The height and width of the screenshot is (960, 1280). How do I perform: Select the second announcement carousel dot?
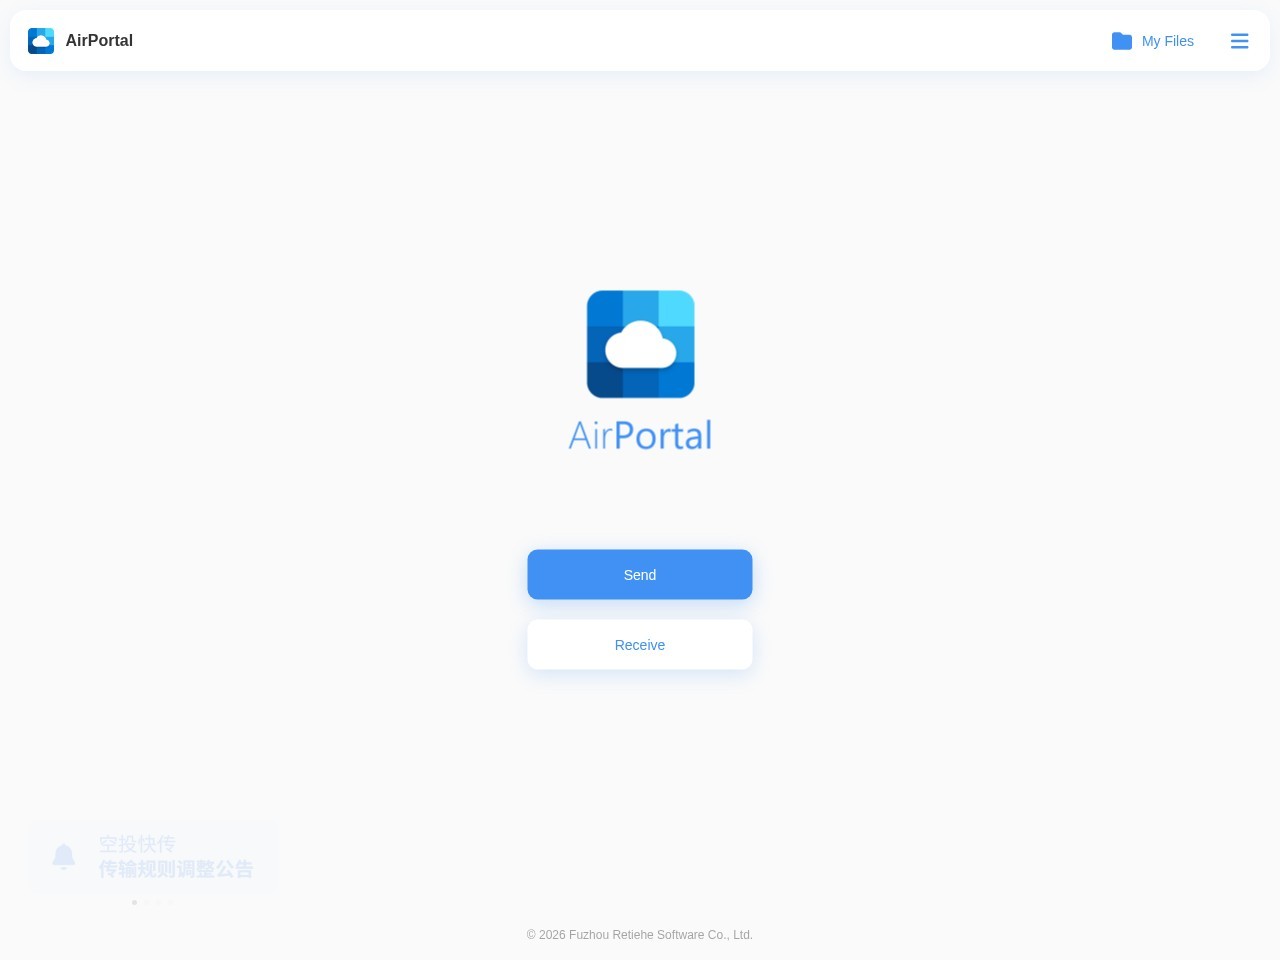coord(146,902)
